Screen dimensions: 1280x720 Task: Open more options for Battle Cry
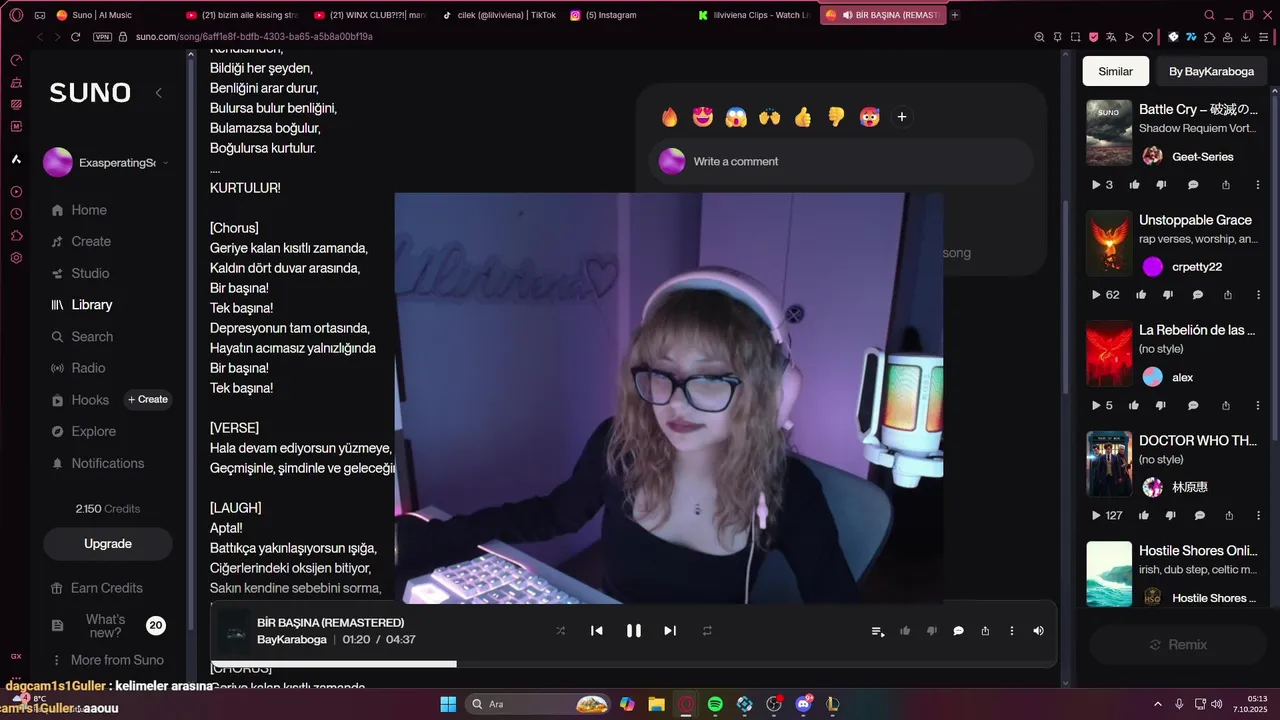click(1257, 185)
